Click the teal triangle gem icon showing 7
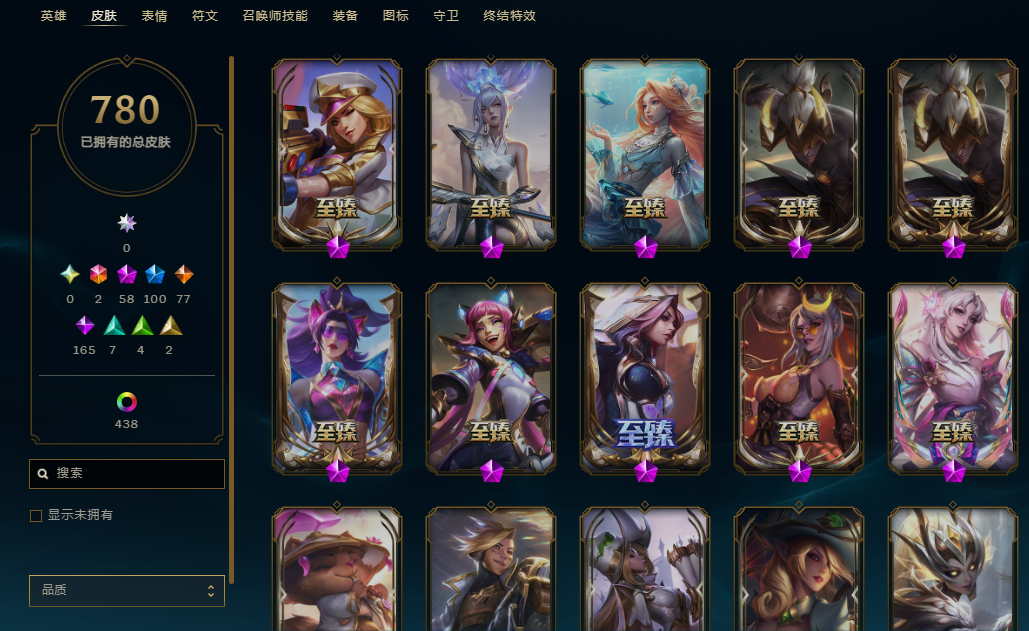 coord(114,325)
